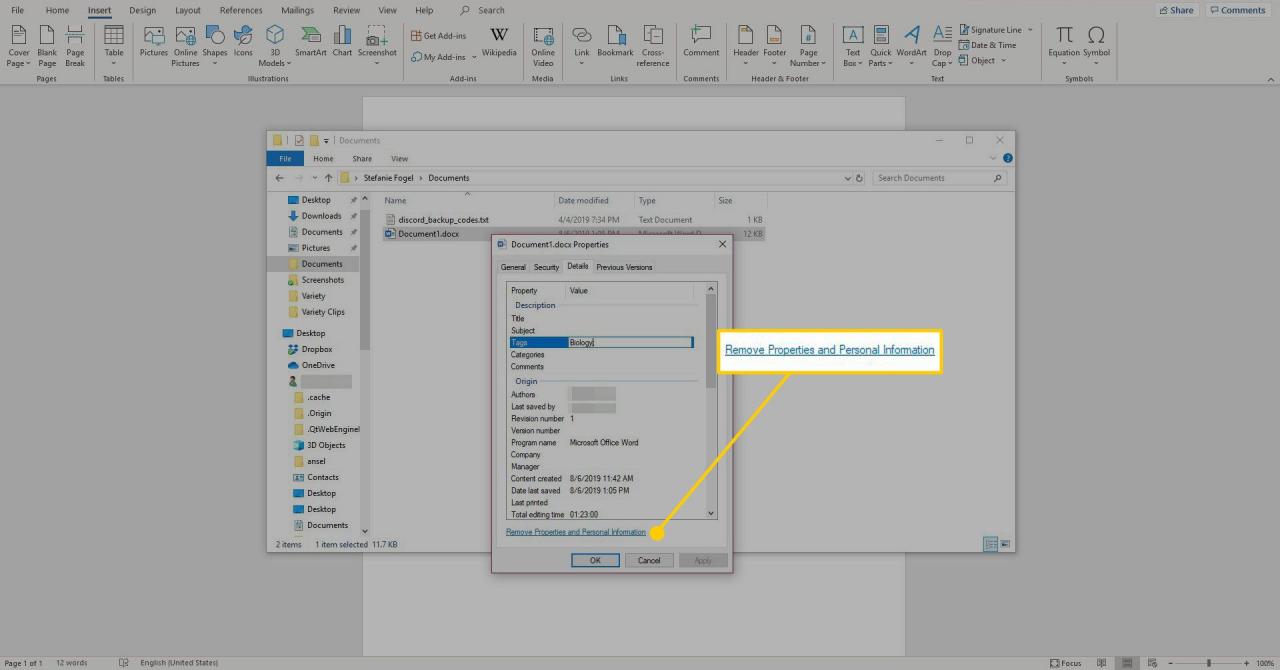Expand the File Explorer ribbon chevron
This screenshot has width=1280, height=670.
click(x=993, y=158)
